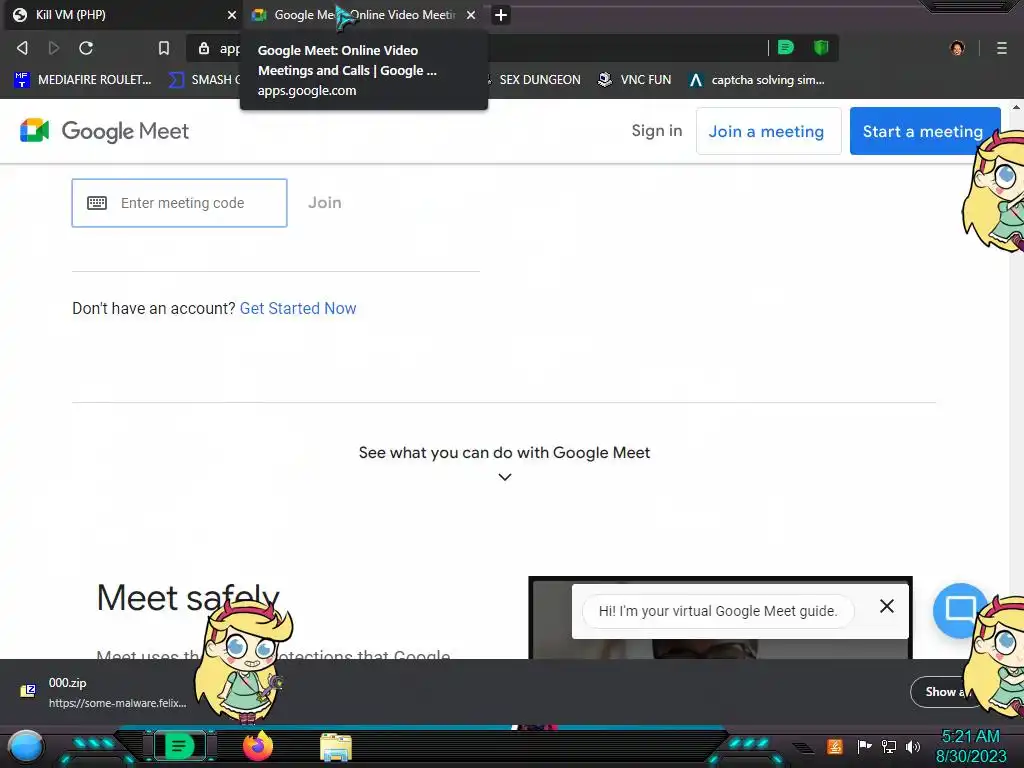Open the VNC FUN bookmark
The width and height of the screenshot is (1024, 768).
point(635,80)
